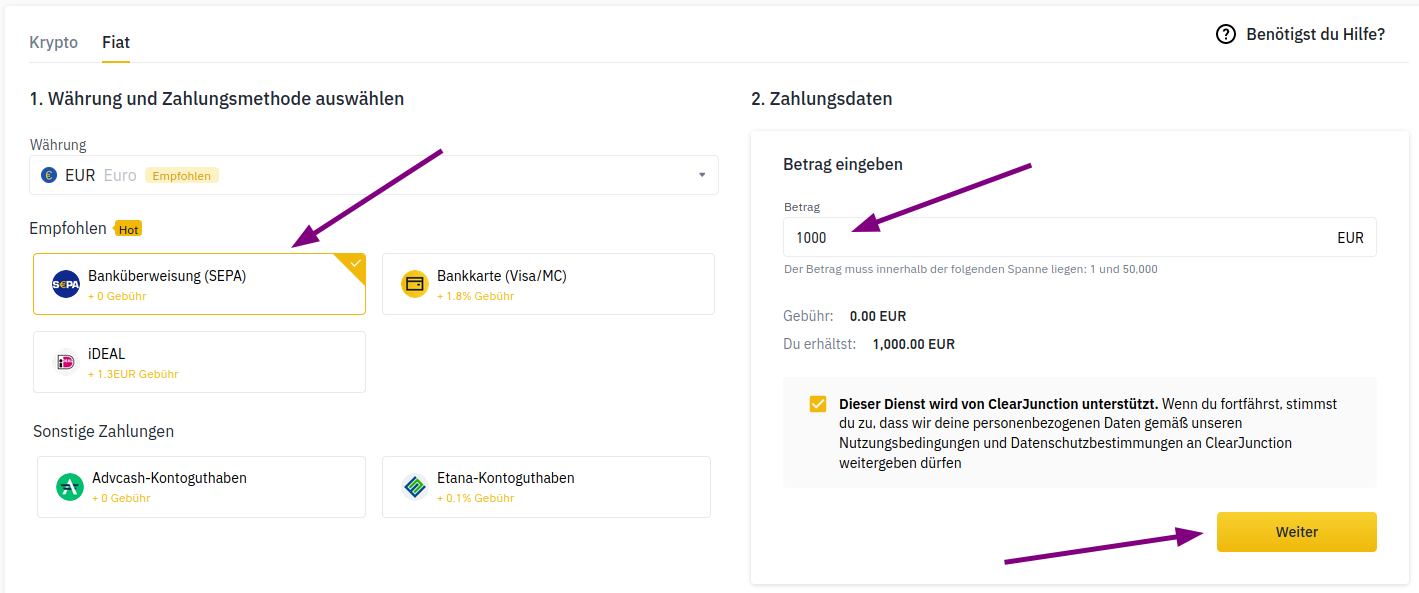Select the Fiat tab
1419x593 pixels.
[x=115, y=42]
